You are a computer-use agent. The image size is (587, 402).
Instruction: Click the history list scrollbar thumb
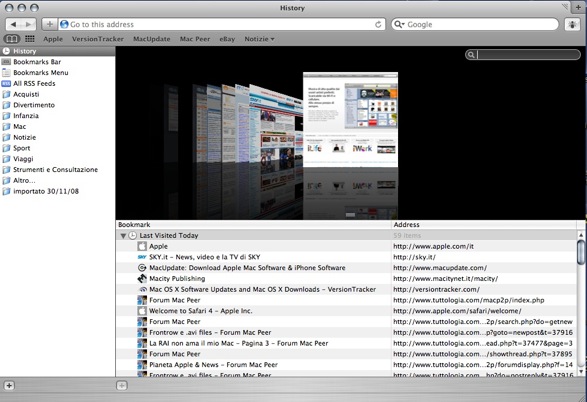581,252
